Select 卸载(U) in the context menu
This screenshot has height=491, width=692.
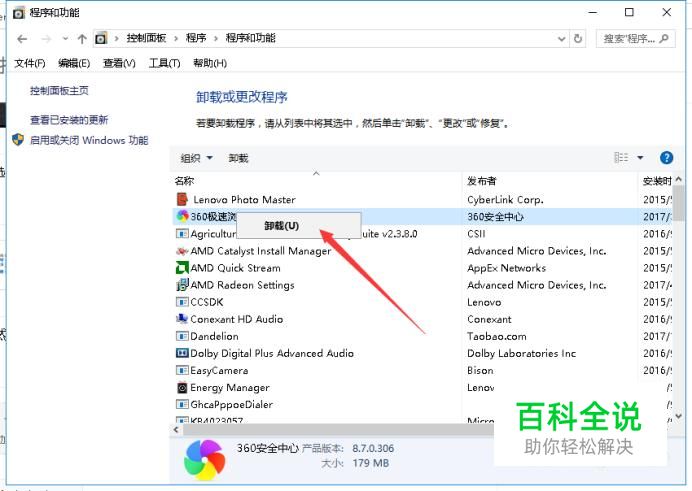[299, 226]
